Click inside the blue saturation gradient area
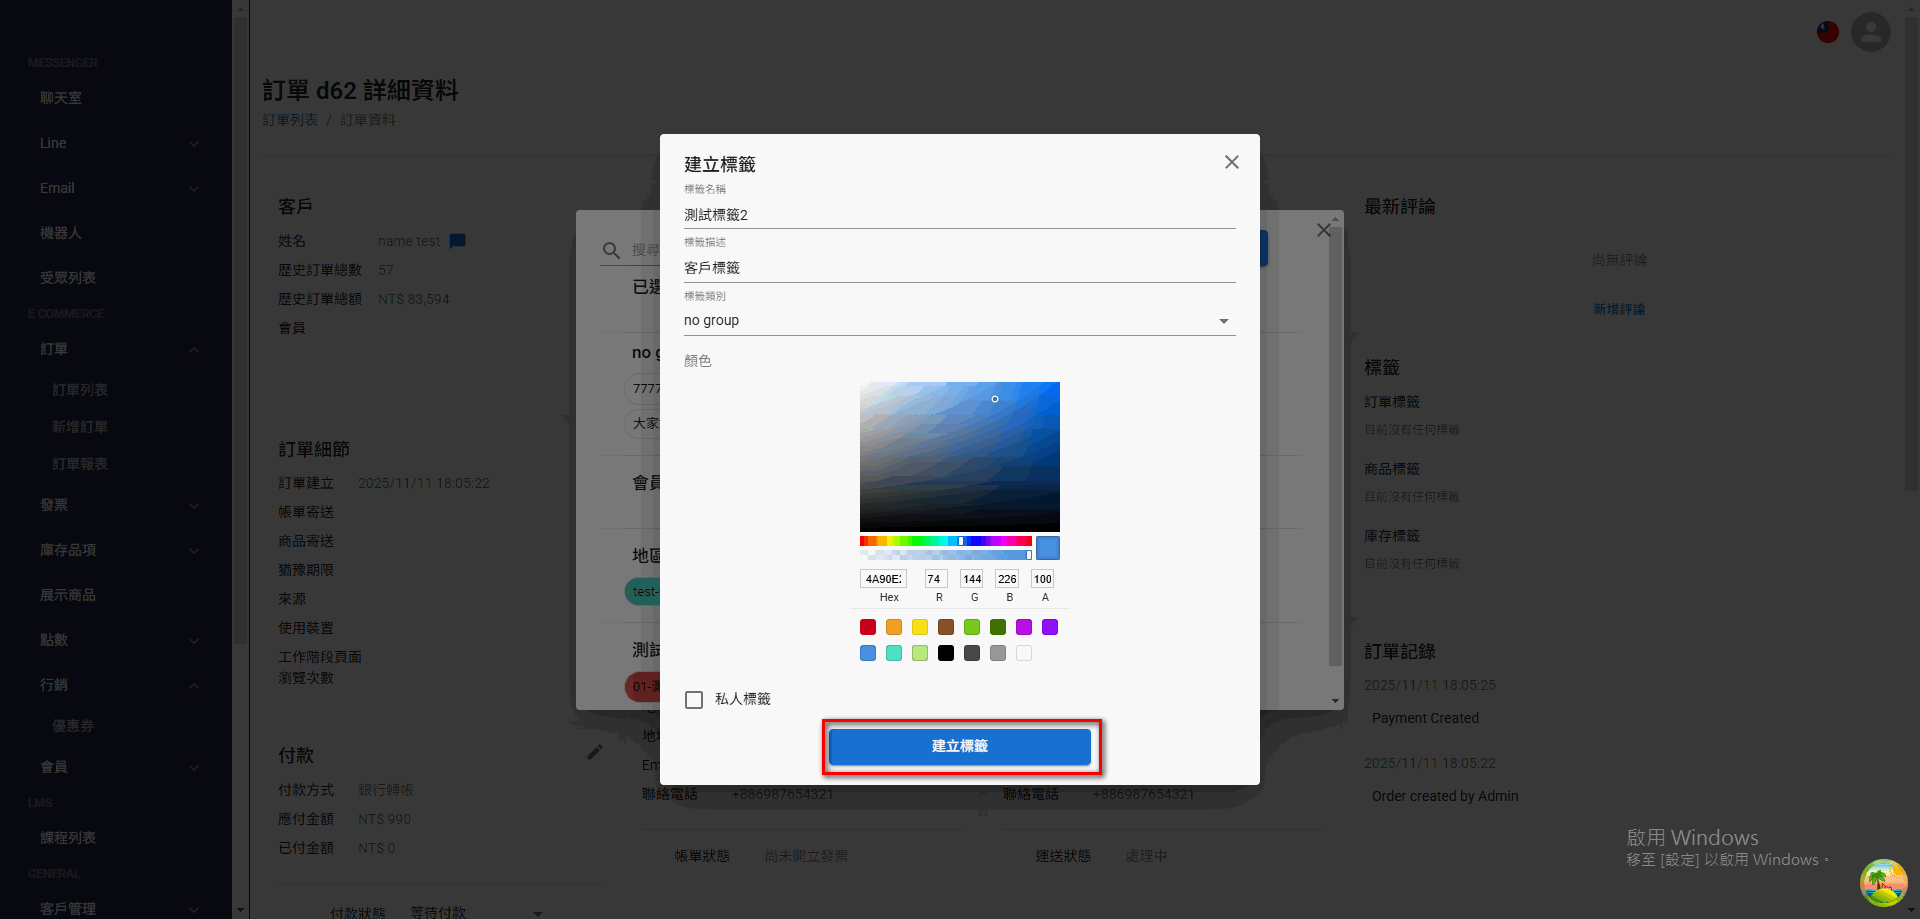 [x=960, y=457]
